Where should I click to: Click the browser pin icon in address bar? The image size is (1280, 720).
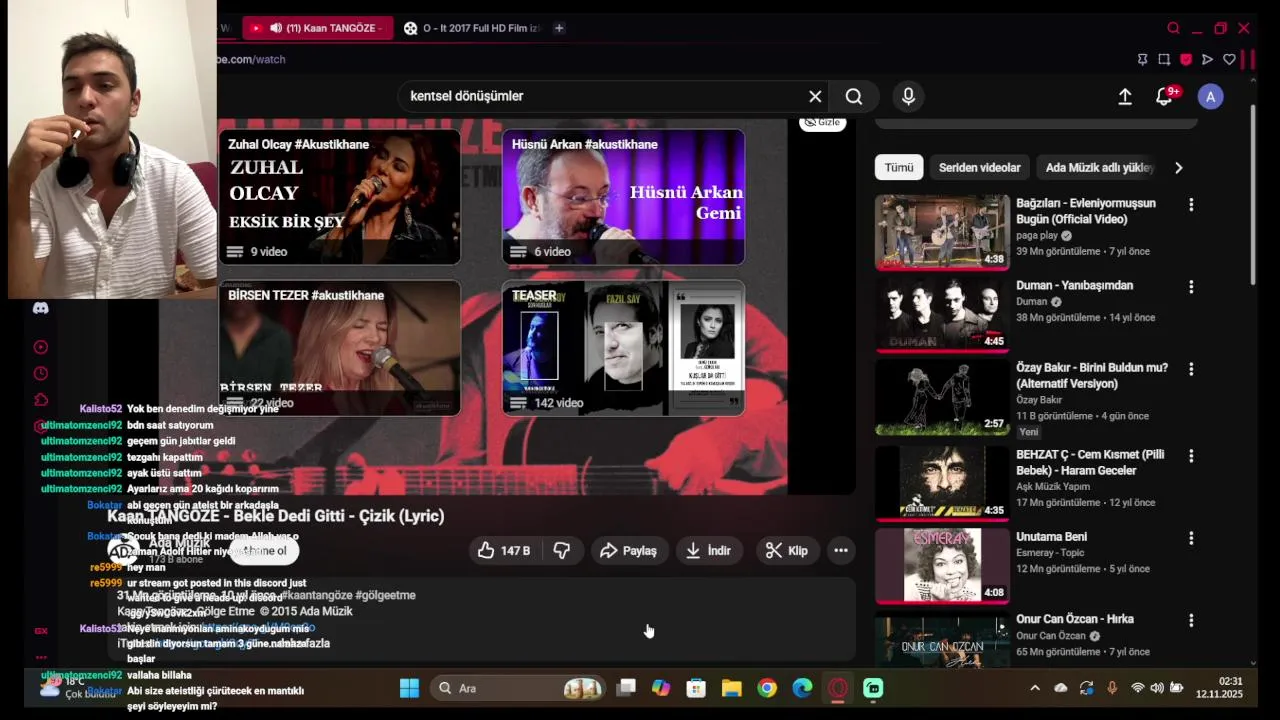pyautogui.click(x=1142, y=60)
